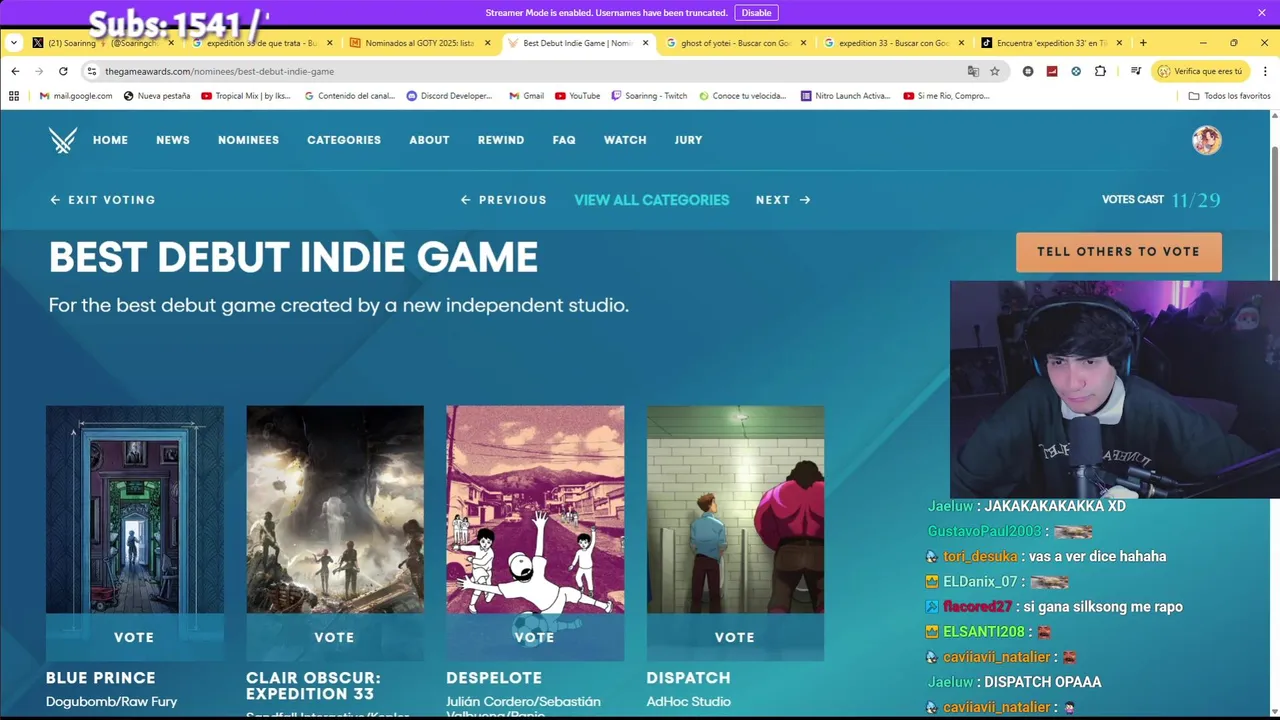Open mail.google.com bookmark
The height and width of the screenshot is (720, 1280).
click(x=76, y=96)
